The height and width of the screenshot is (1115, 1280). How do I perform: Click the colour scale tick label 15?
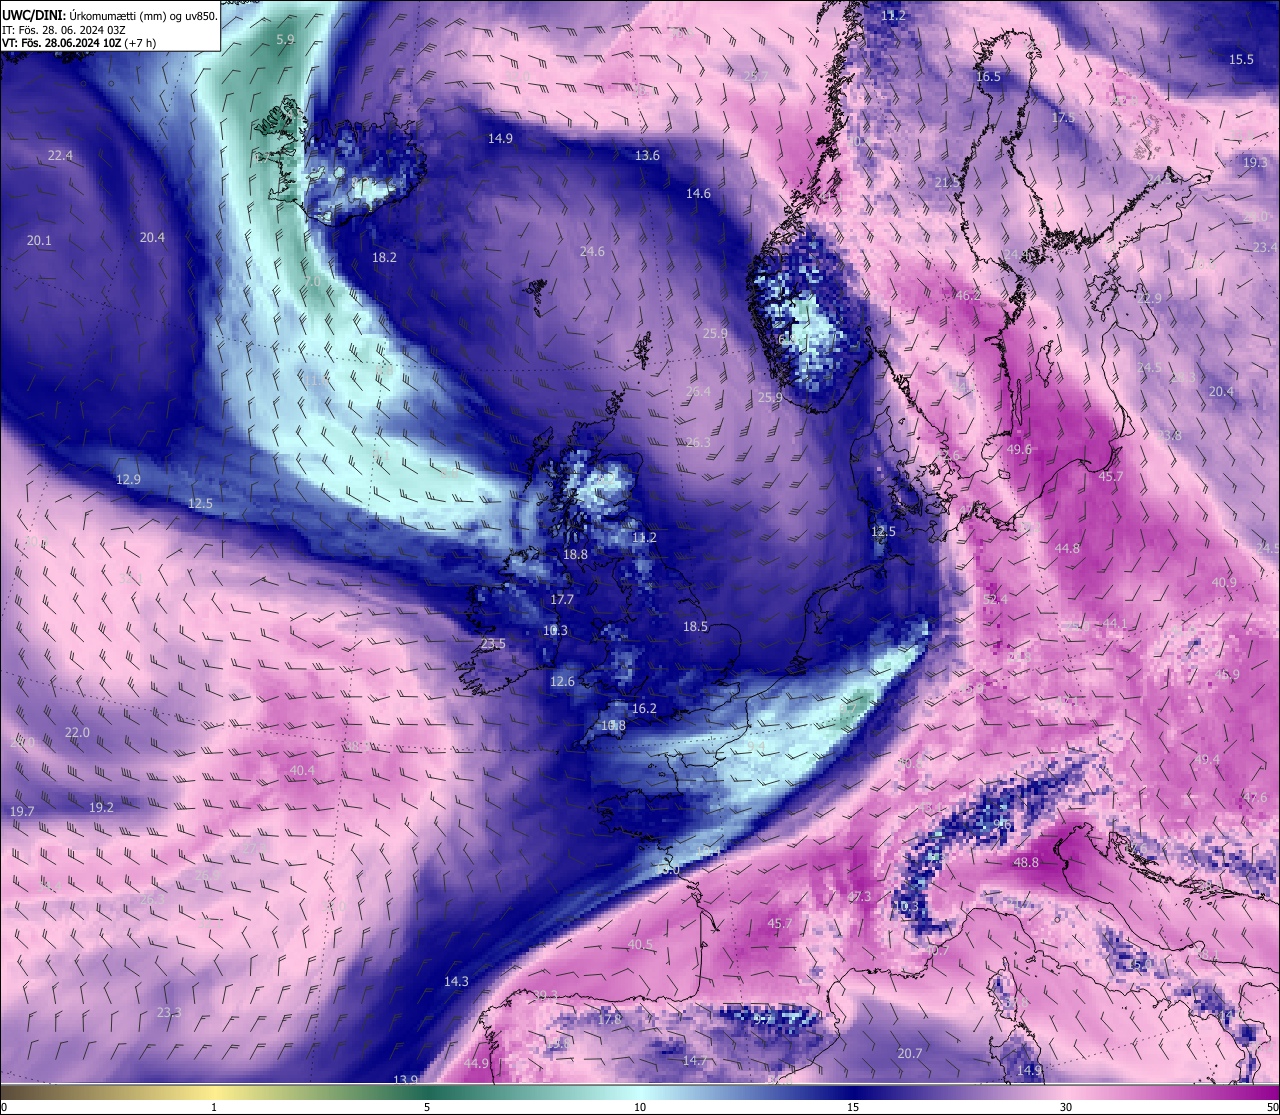853,1107
